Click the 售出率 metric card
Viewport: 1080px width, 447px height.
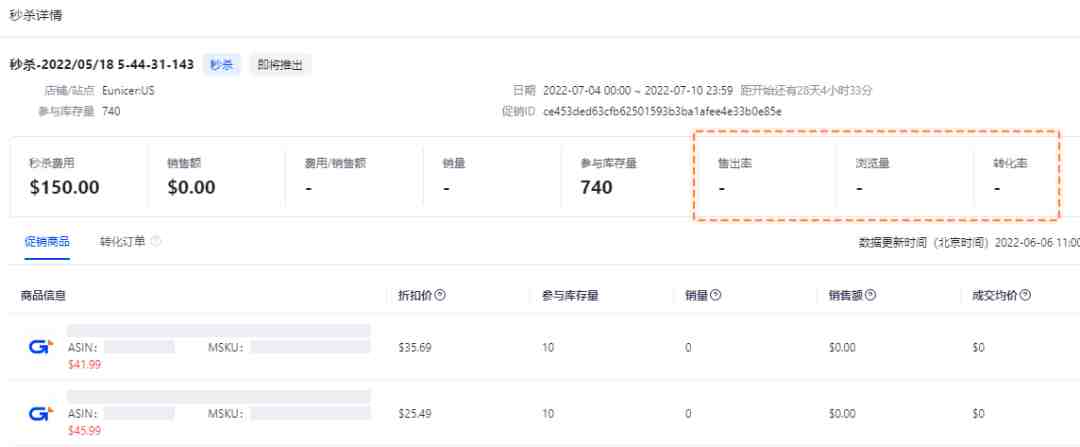[x=767, y=177]
